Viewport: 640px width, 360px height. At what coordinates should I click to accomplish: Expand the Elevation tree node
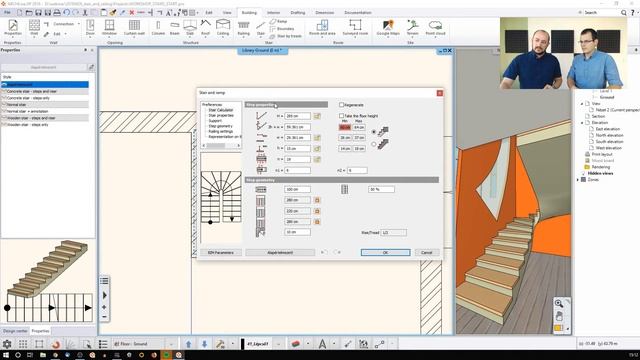(582, 122)
